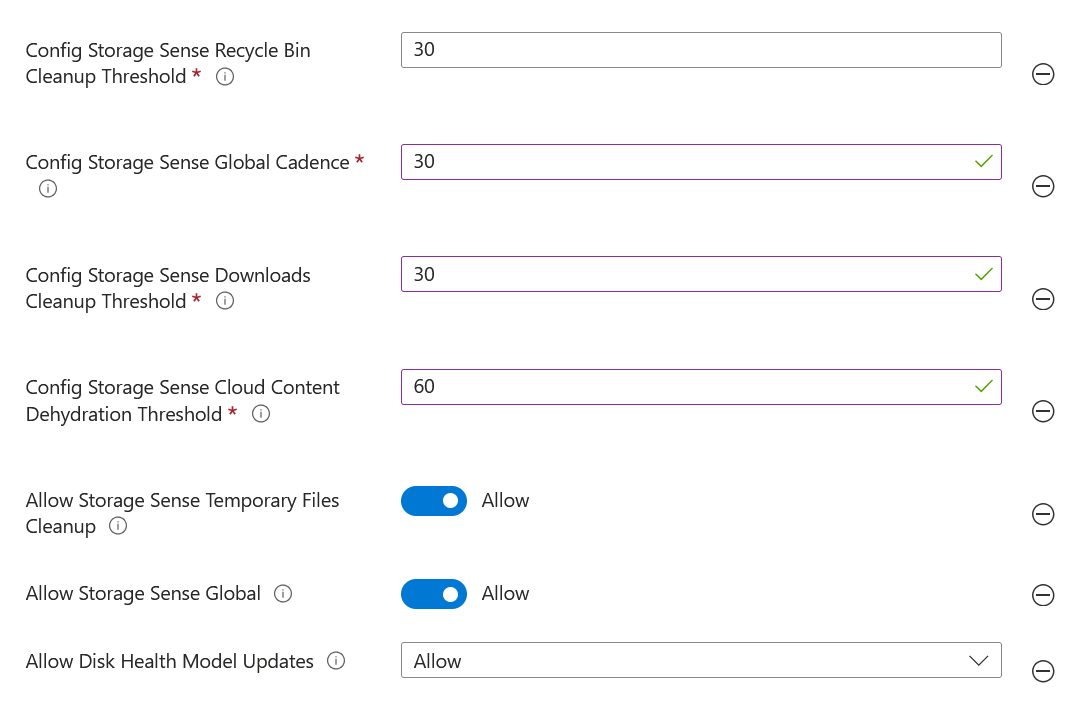Open Allow Disk Health Model Updates dropdown
This screenshot has width=1084, height=708.
tap(700, 660)
